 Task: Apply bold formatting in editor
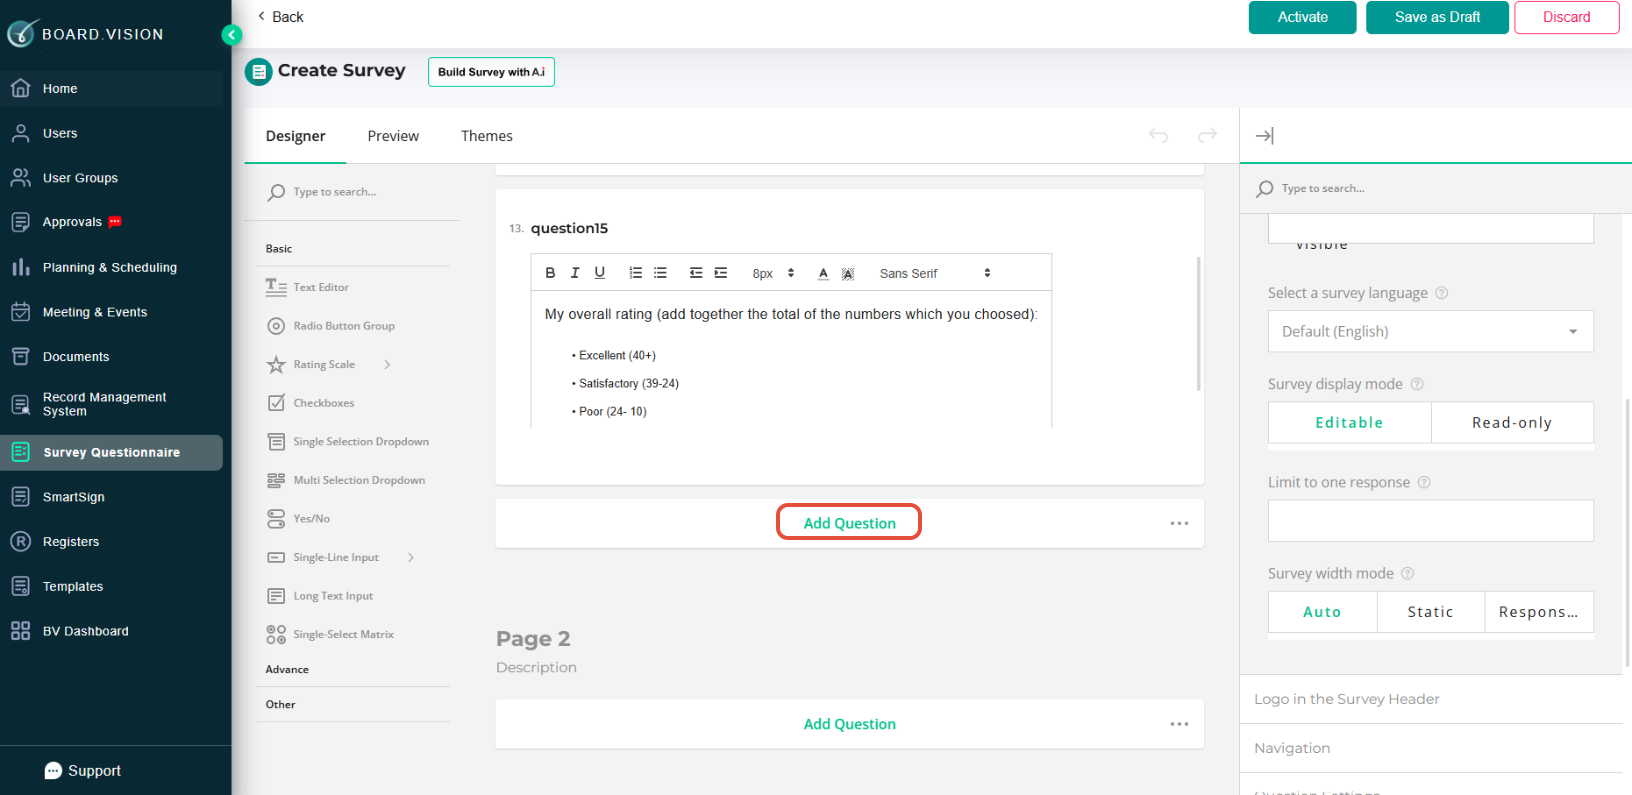click(550, 273)
